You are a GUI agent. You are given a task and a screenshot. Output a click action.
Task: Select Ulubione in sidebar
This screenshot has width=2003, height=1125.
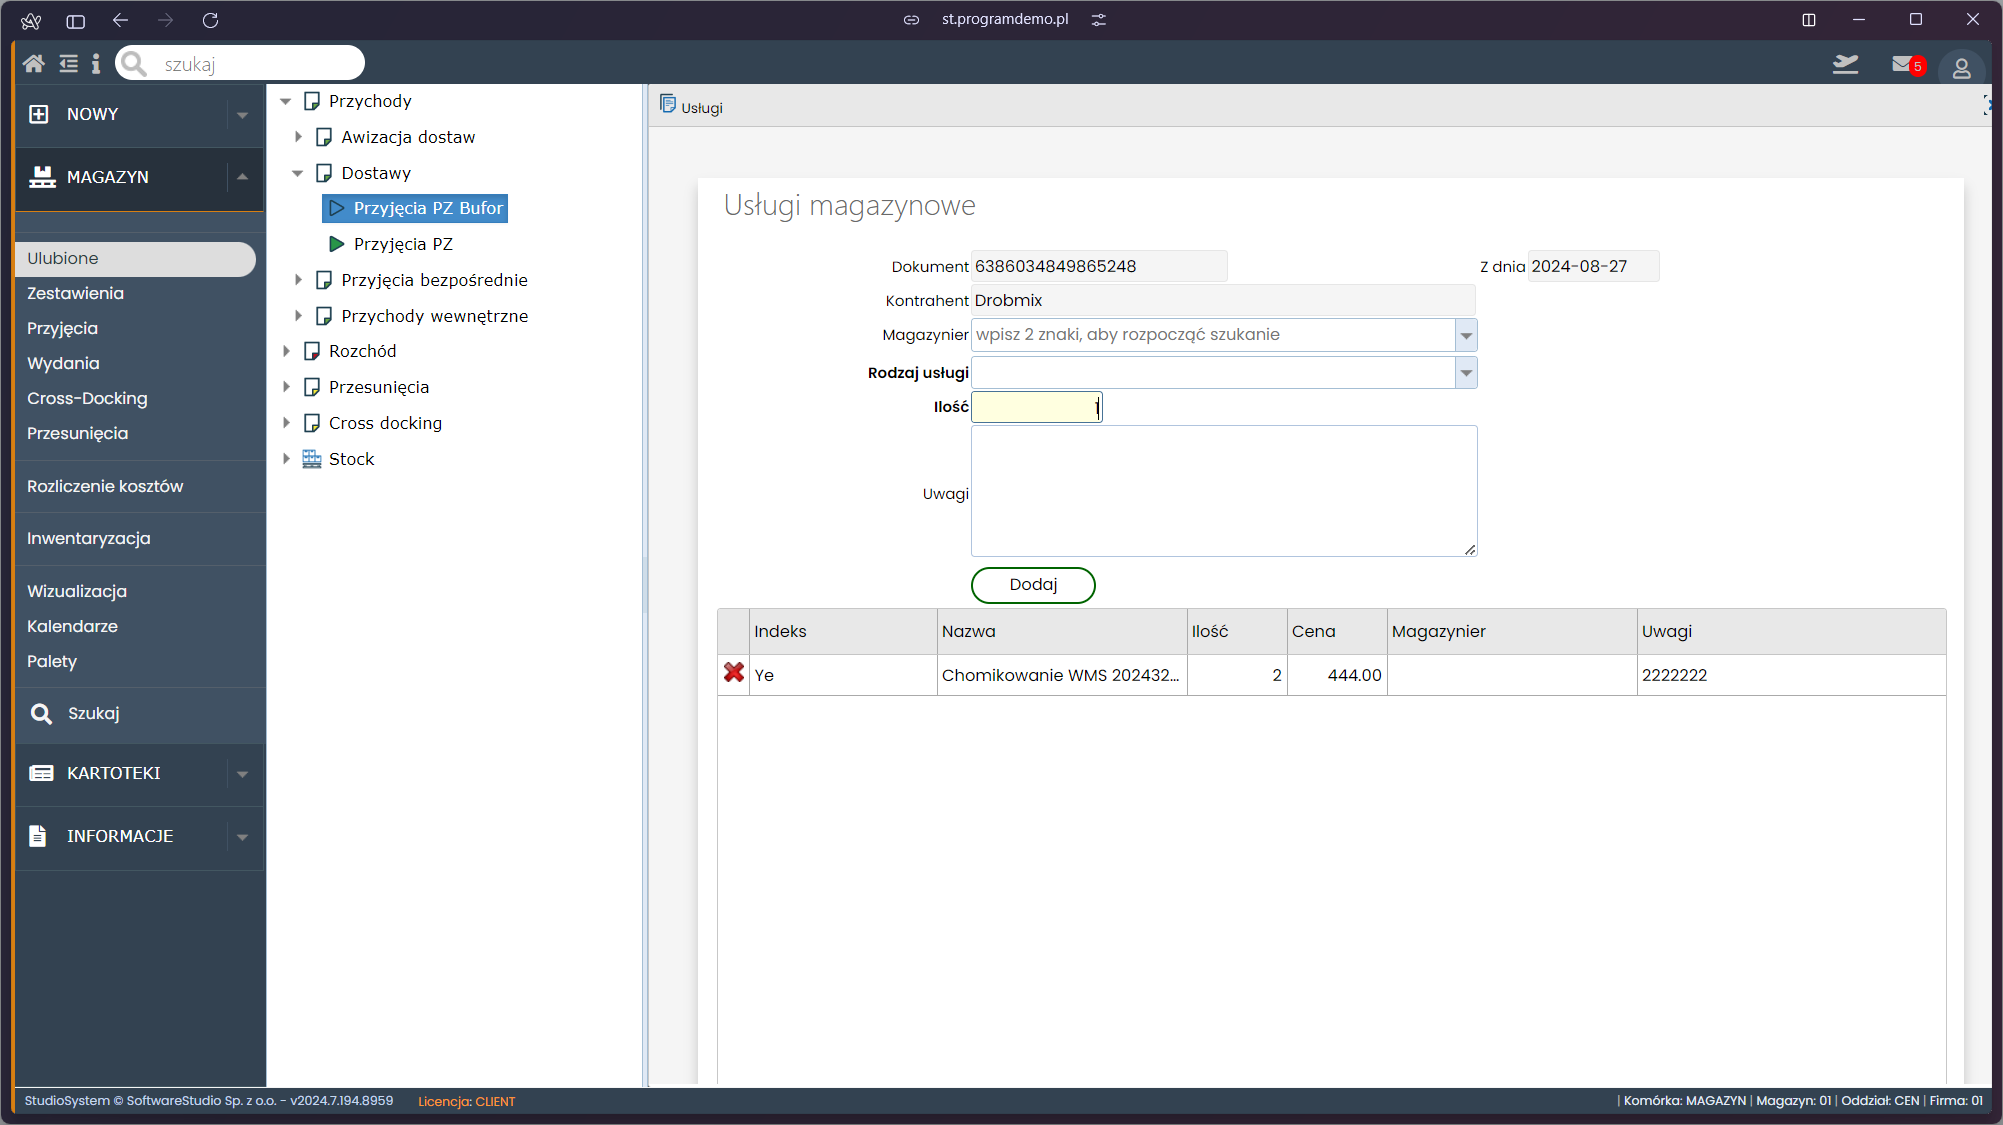coord(136,259)
